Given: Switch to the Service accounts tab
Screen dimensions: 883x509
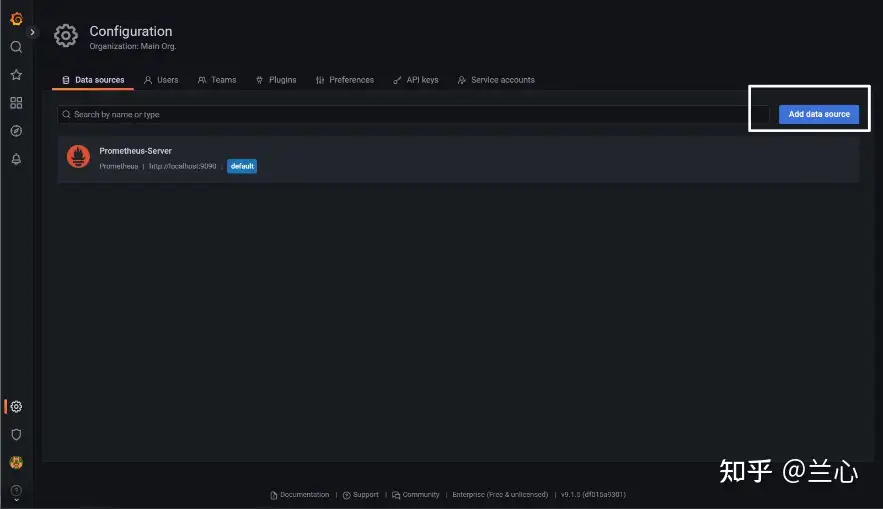Looking at the screenshot, I should 496,80.
